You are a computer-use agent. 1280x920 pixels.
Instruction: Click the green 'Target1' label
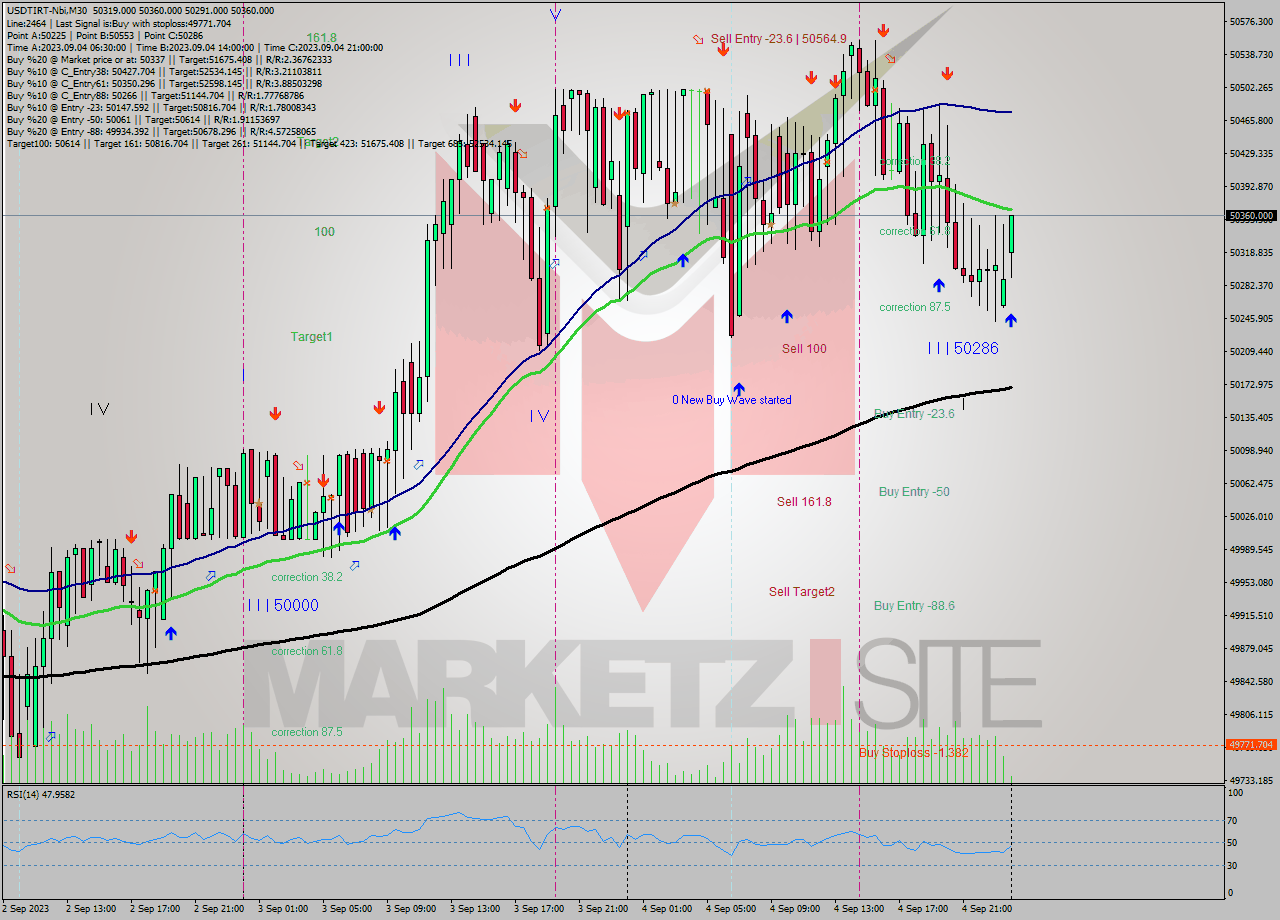pyautogui.click(x=311, y=337)
